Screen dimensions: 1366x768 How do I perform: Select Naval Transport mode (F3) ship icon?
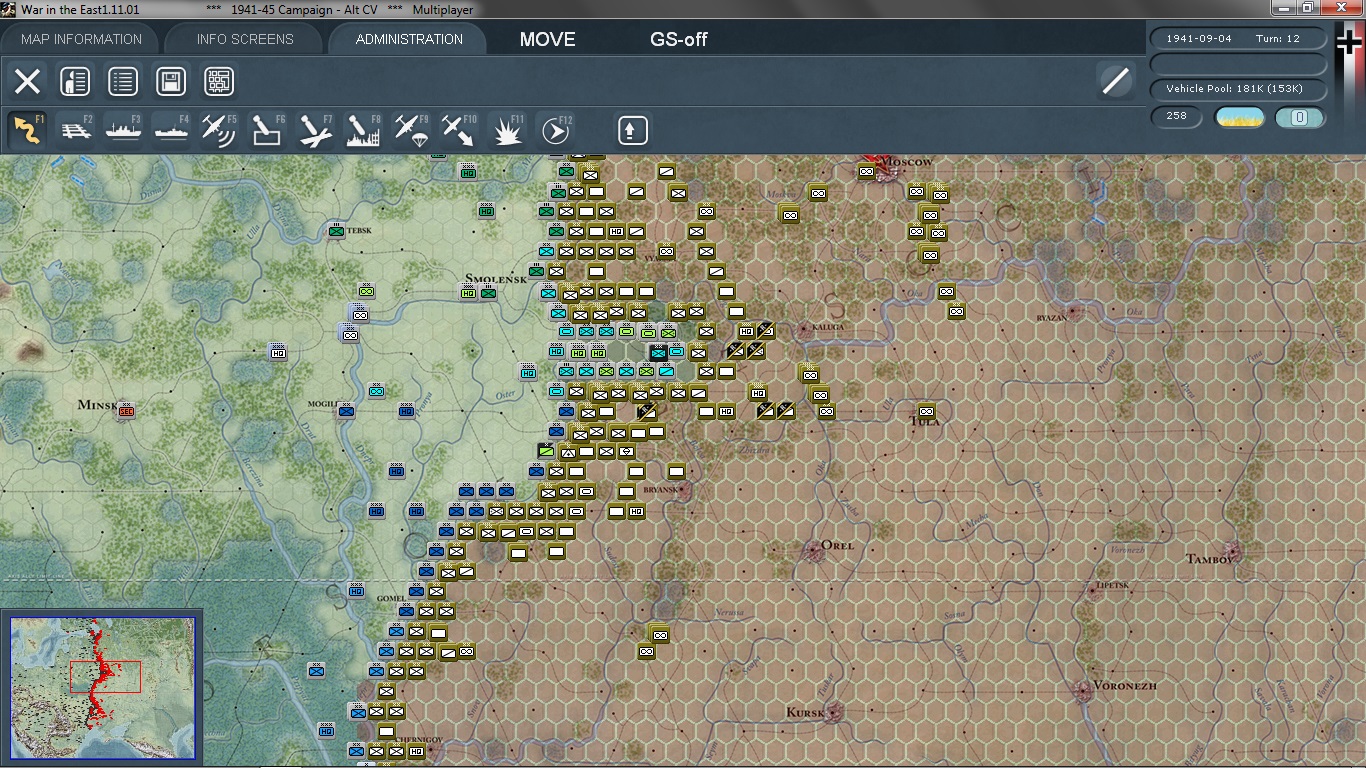pos(124,131)
